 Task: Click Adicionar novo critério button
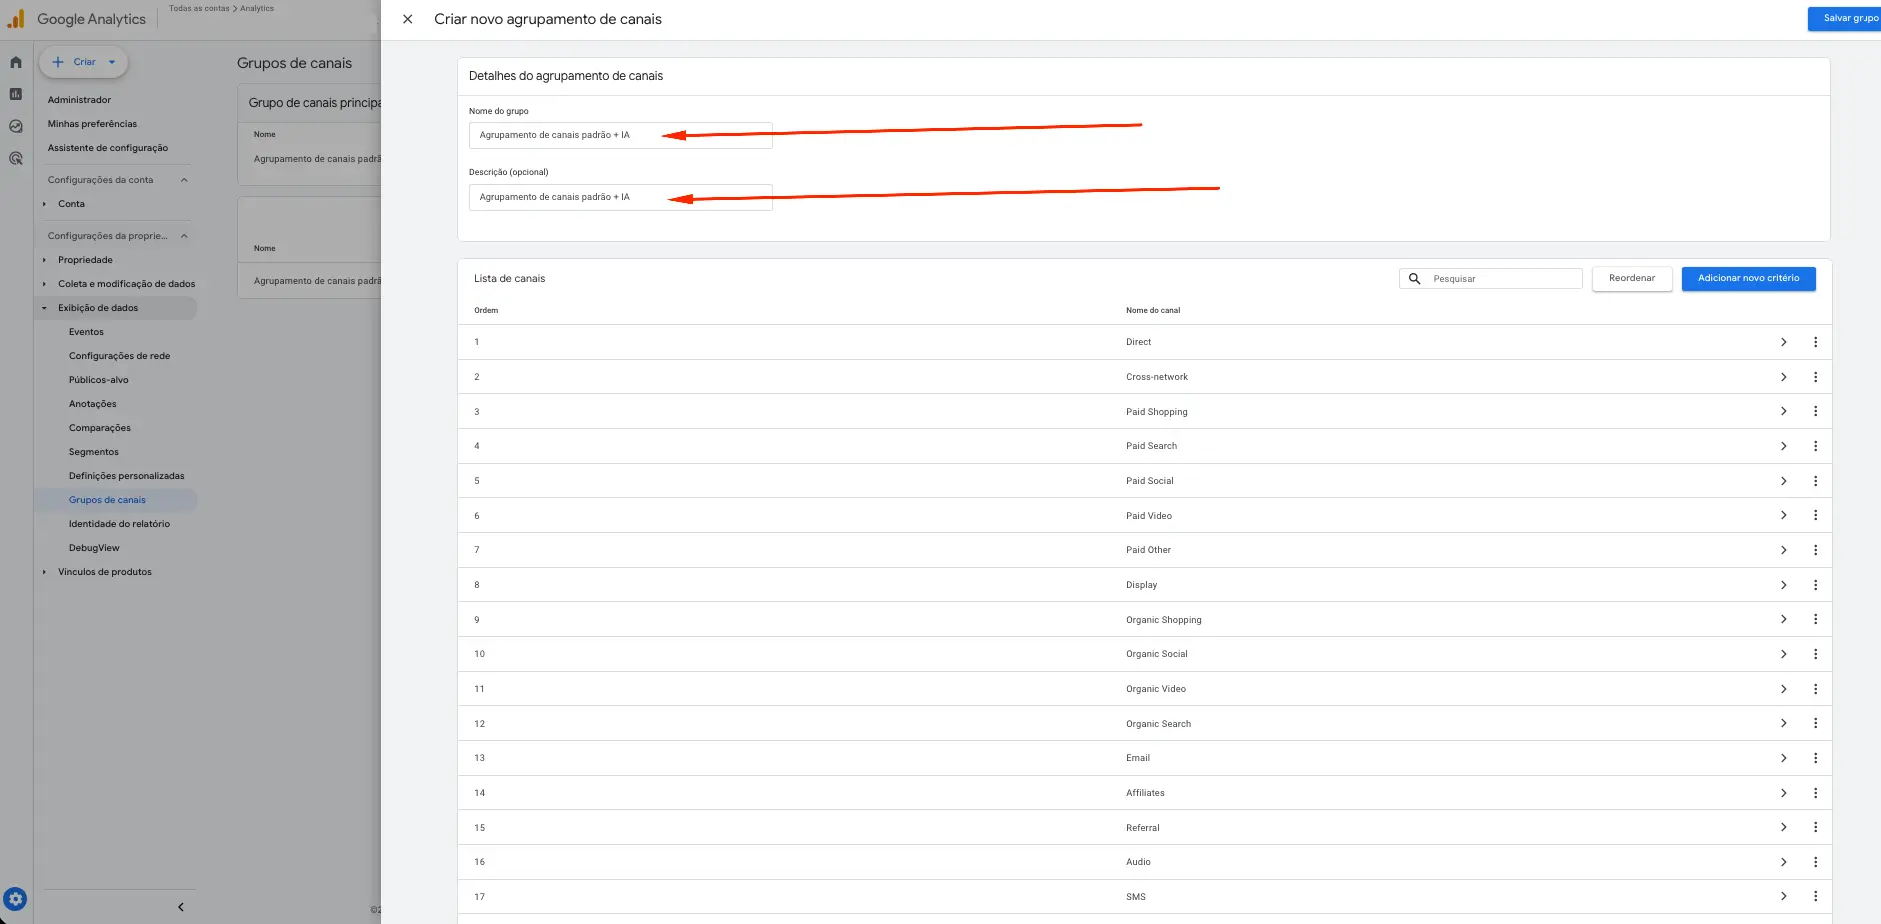tap(1748, 279)
